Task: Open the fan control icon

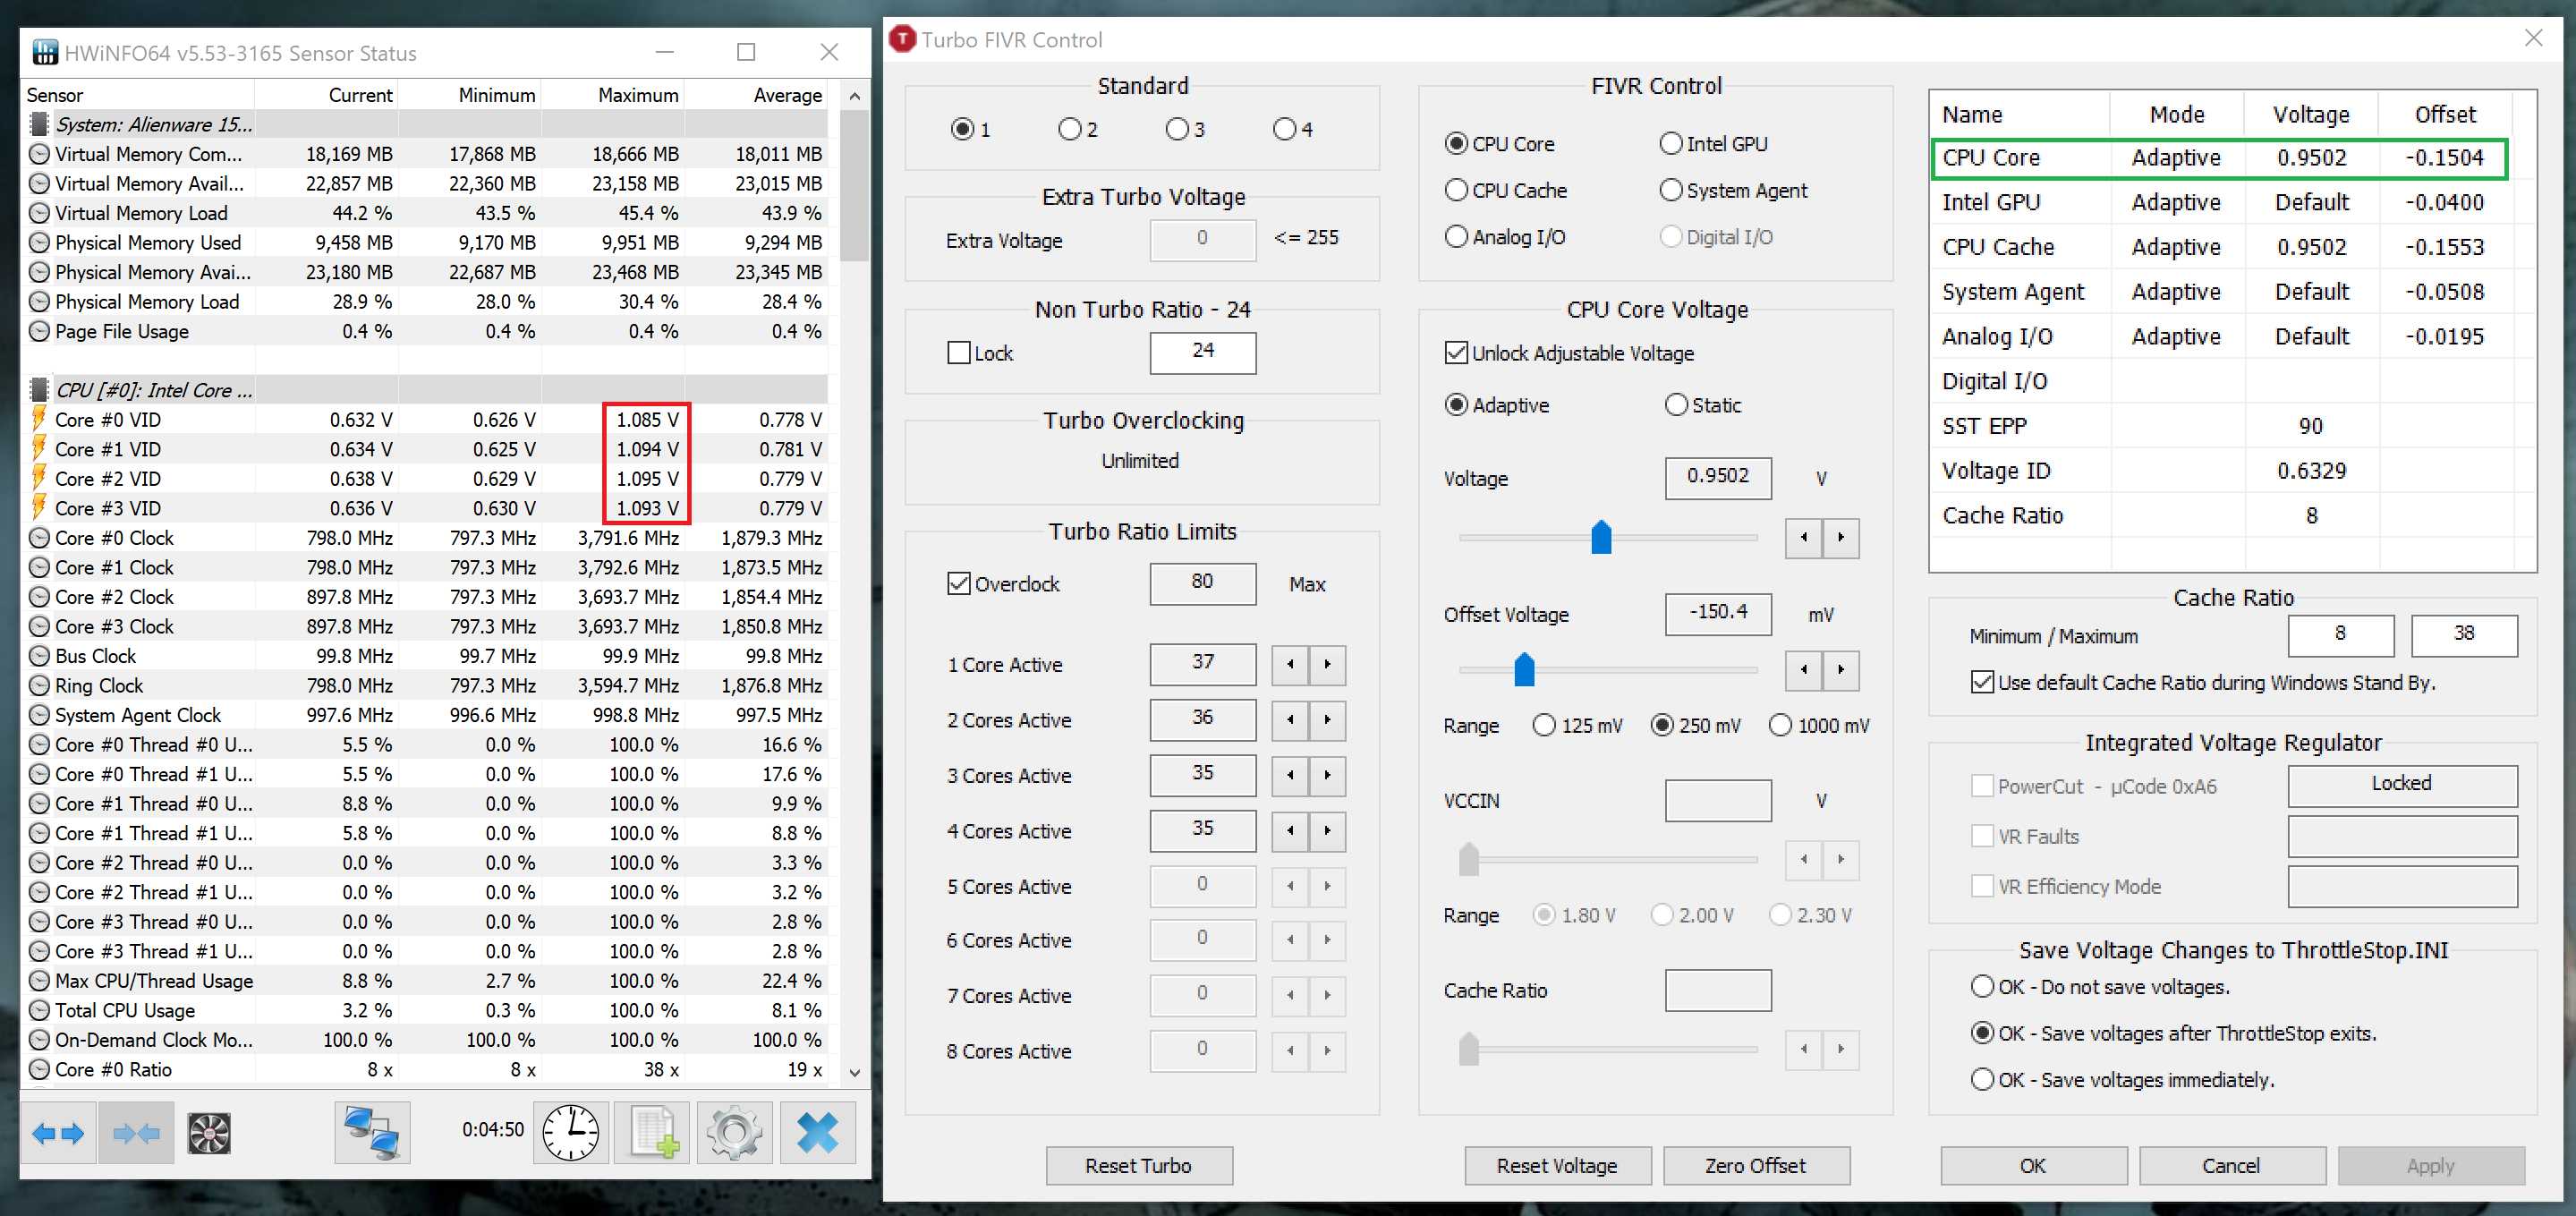Action: click(210, 1132)
